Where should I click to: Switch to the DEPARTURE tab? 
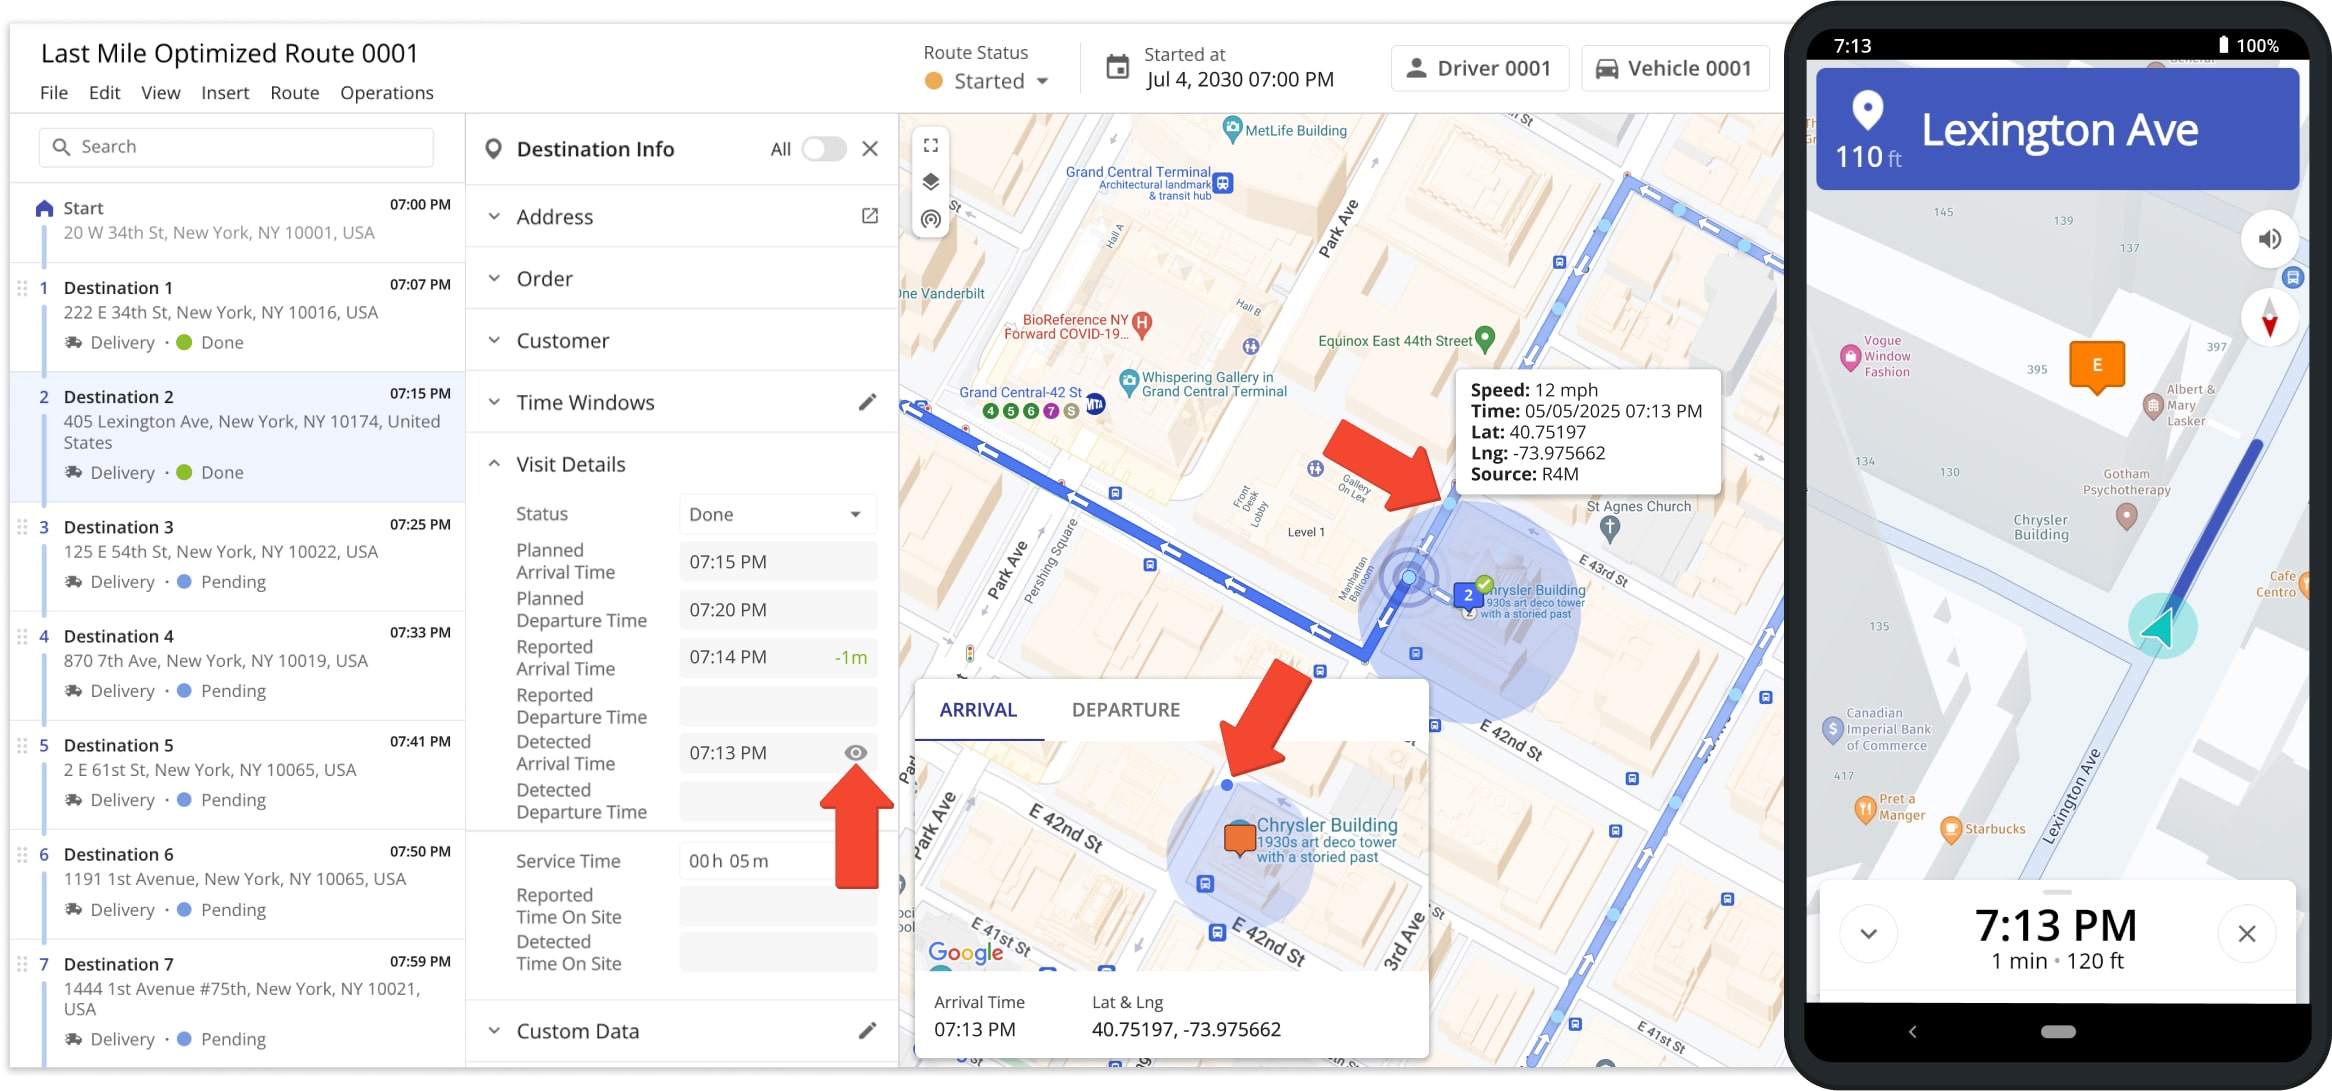point(1126,710)
